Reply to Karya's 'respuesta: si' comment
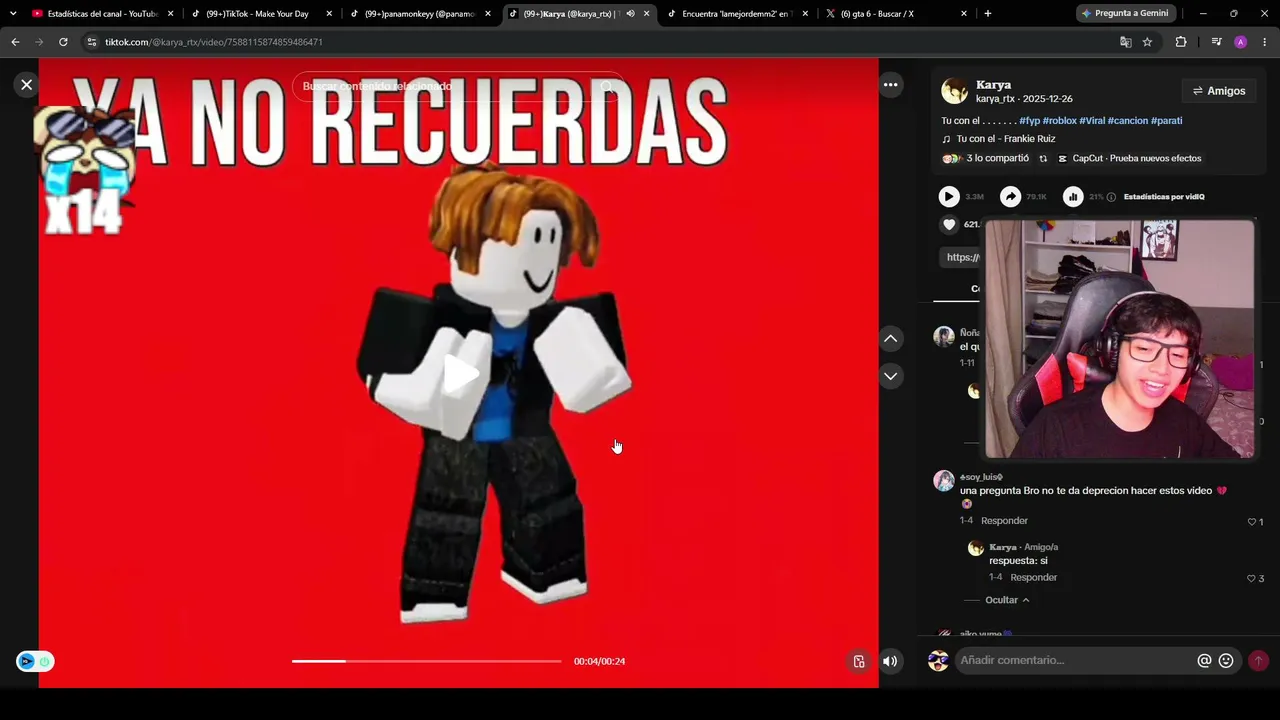 pyautogui.click(x=1033, y=578)
